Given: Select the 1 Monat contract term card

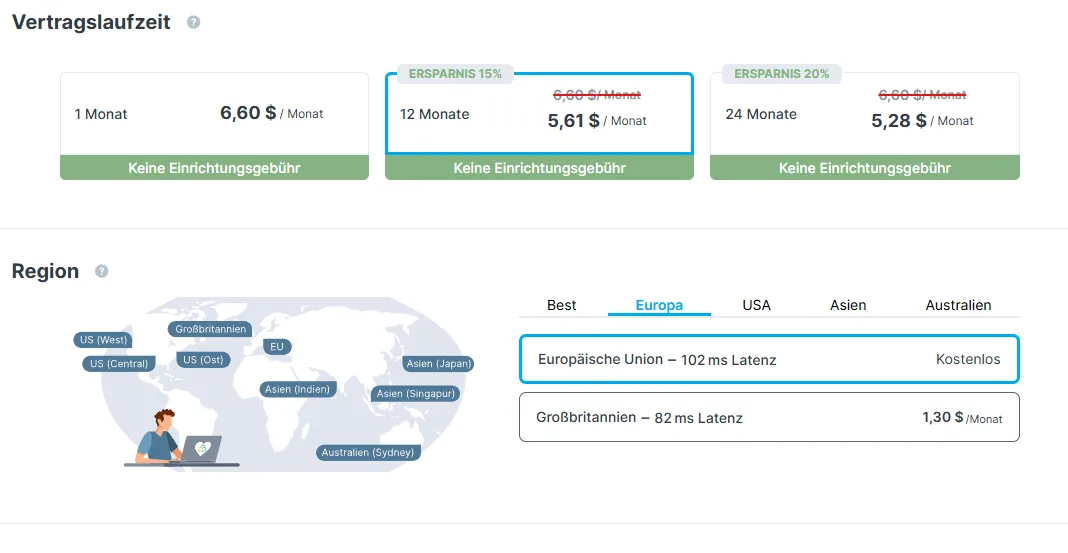Looking at the screenshot, I should click(x=215, y=126).
